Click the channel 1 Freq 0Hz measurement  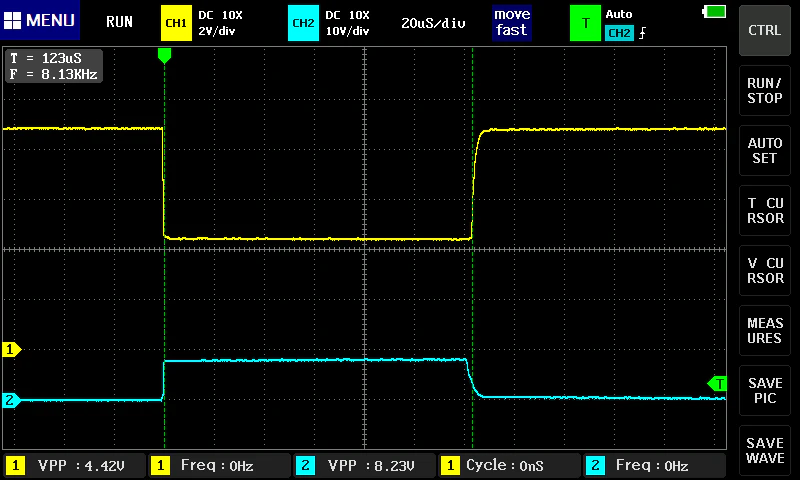(x=219, y=466)
